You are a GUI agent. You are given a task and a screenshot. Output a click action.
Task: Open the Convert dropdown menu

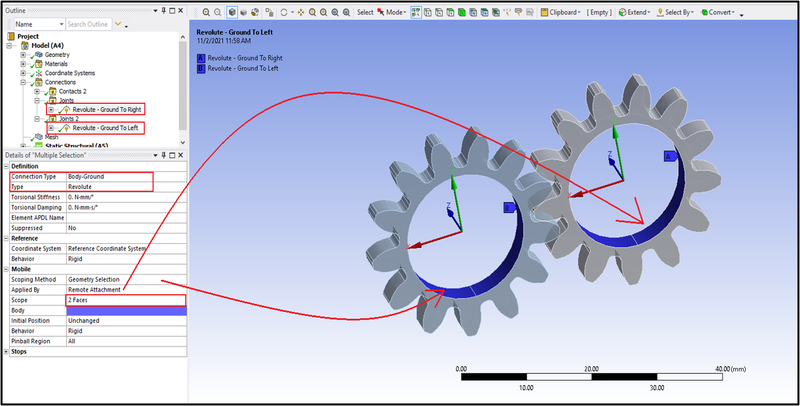click(733, 12)
